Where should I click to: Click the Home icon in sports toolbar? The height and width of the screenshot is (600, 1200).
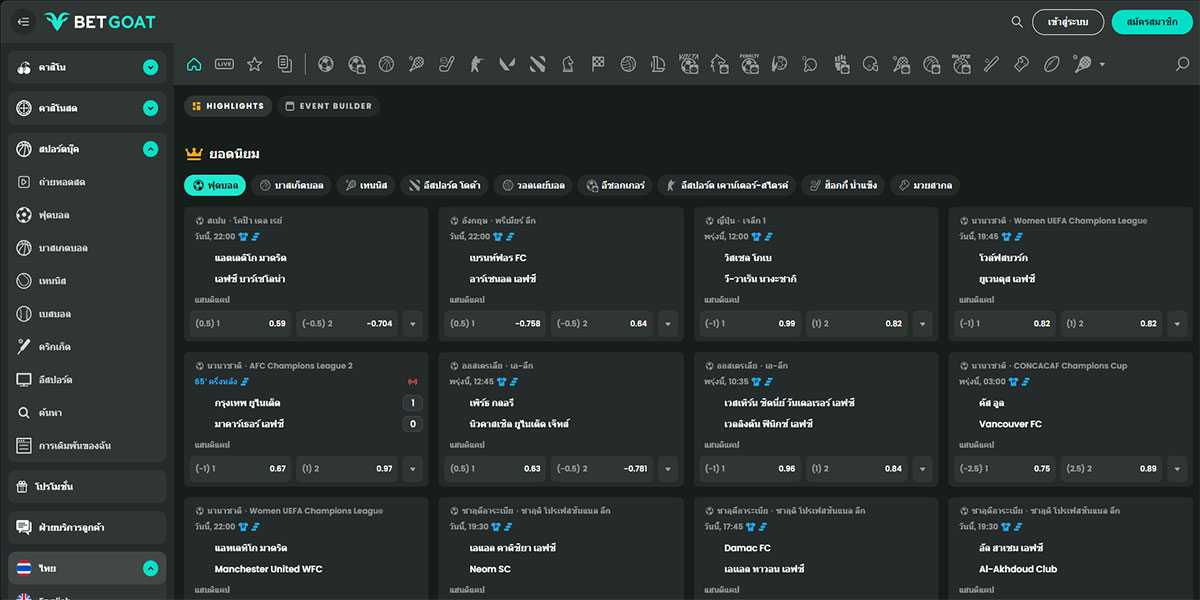[194, 64]
